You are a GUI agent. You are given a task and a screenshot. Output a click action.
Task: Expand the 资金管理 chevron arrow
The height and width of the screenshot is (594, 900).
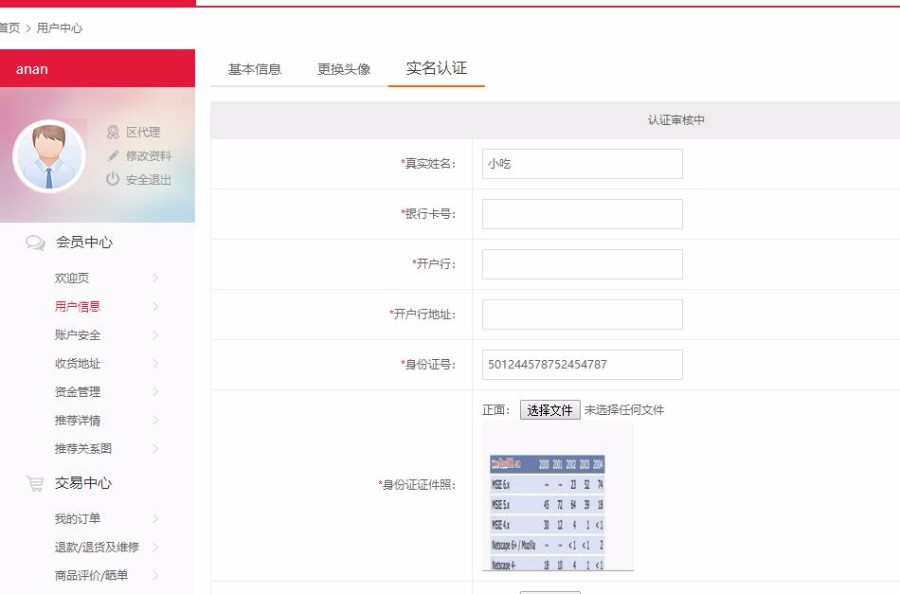[x=156, y=392]
